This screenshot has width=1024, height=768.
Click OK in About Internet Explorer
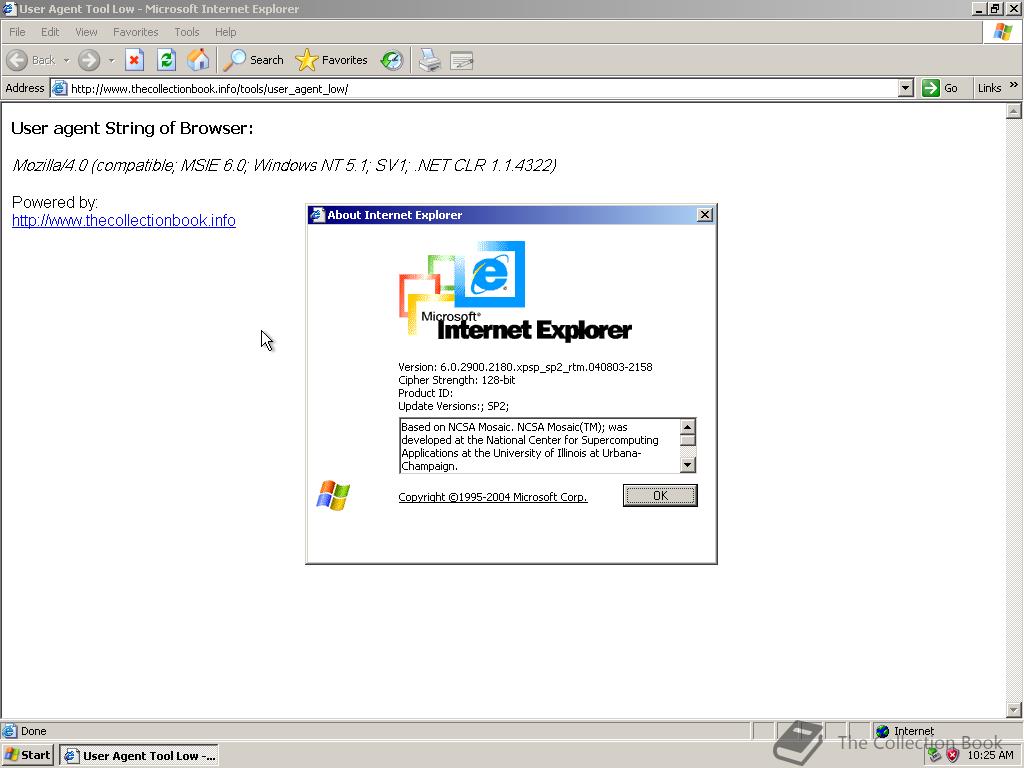(660, 496)
